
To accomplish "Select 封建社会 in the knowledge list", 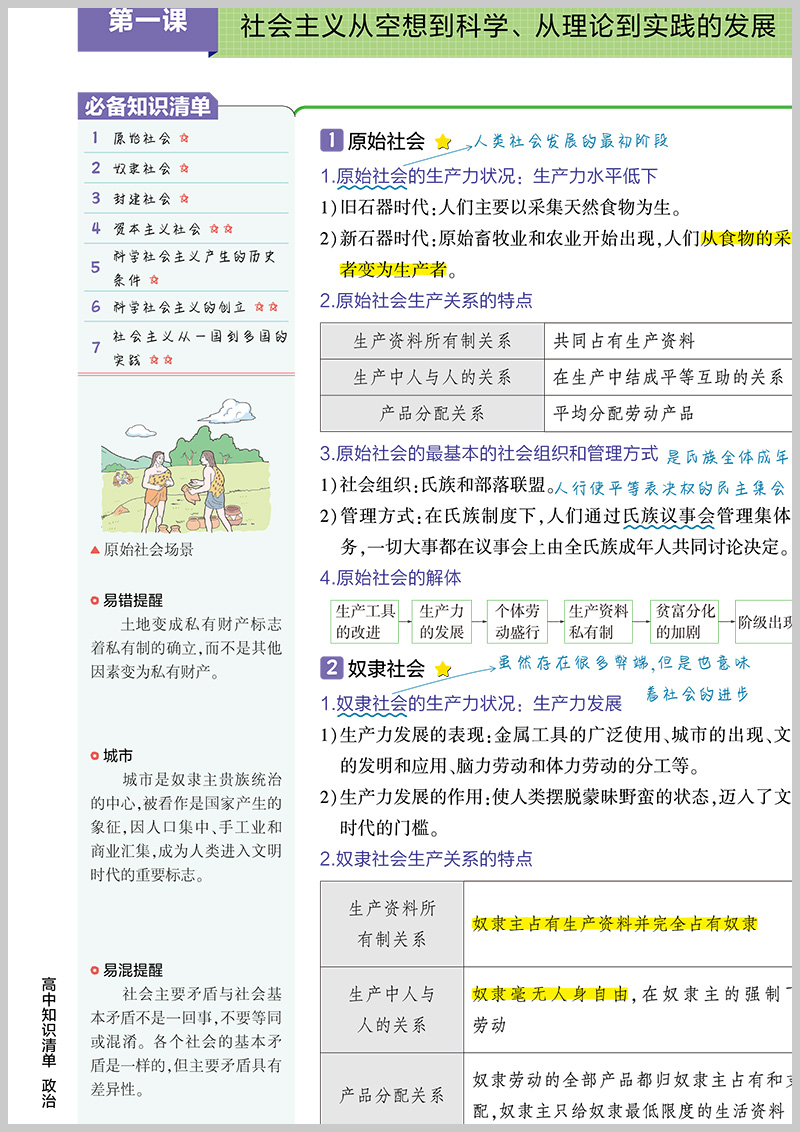I will click(142, 199).
